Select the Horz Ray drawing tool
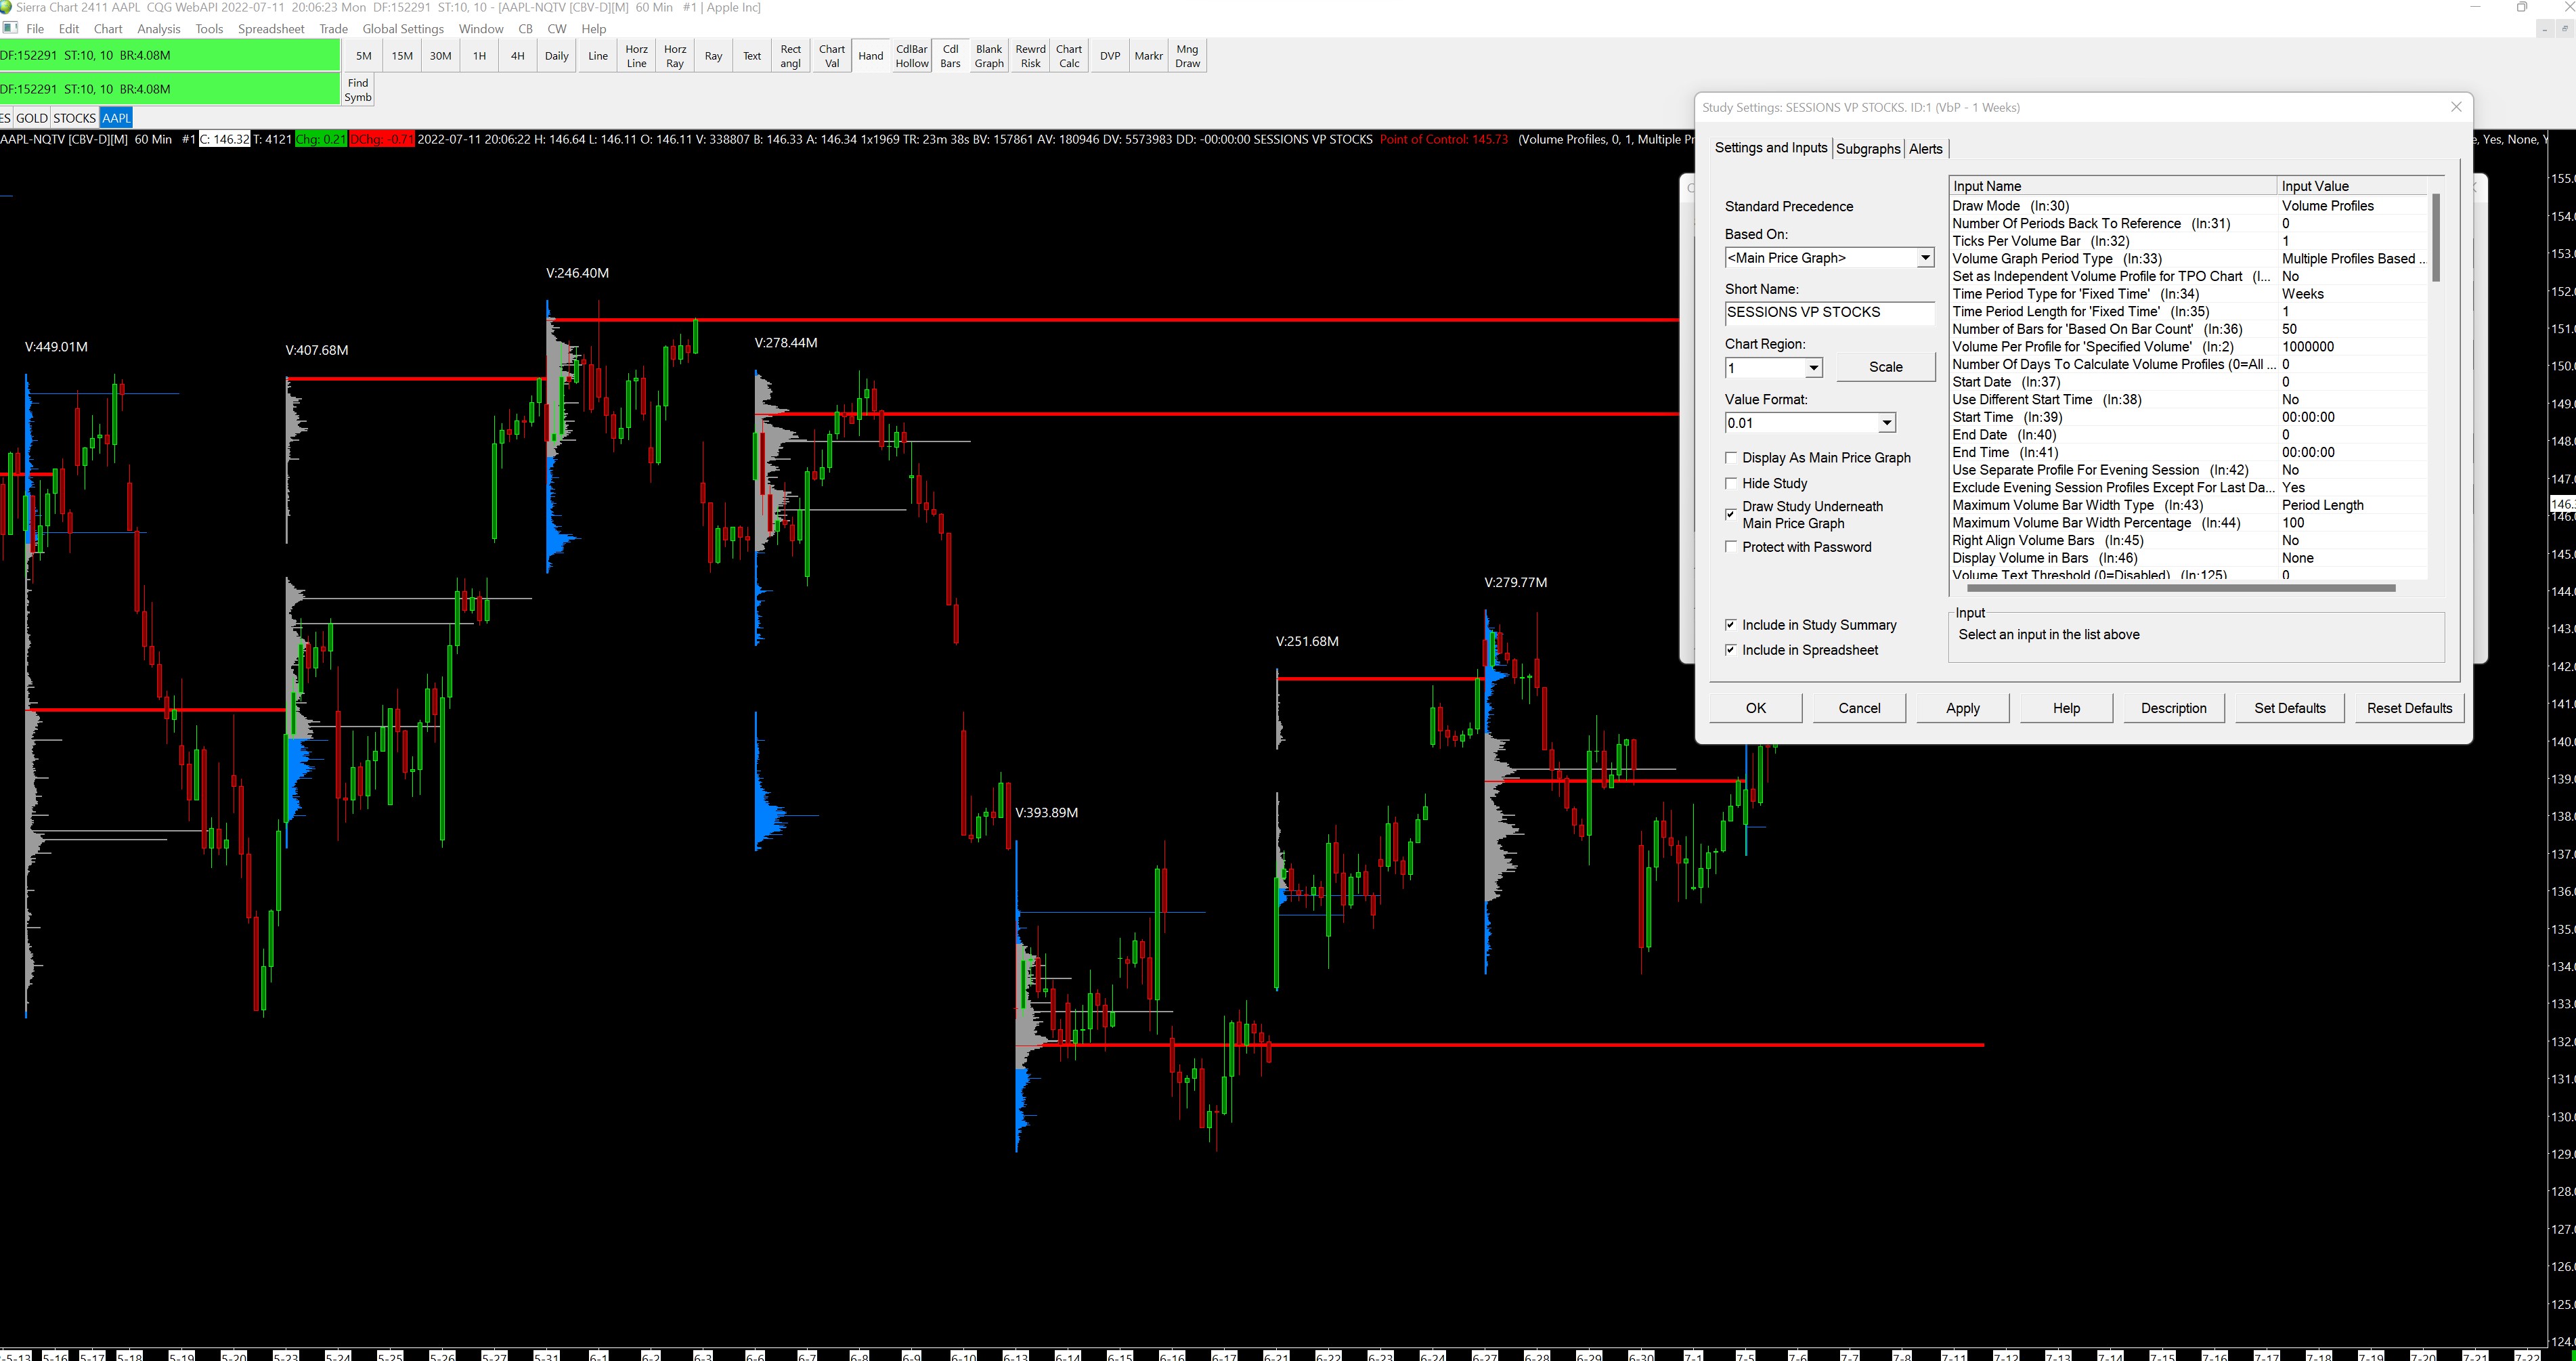This screenshot has width=2576, height=1361. pyautogui.click(x=675, y=56)
